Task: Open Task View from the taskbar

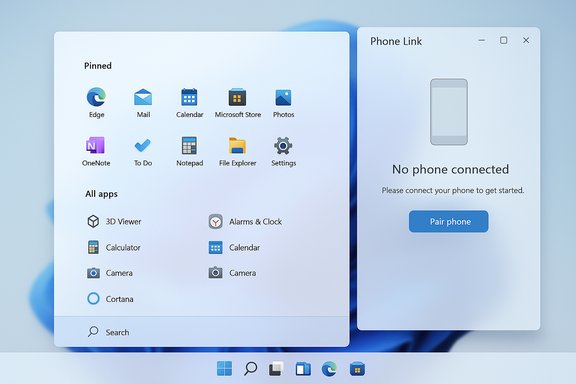Action: click(x=276, y=369)
